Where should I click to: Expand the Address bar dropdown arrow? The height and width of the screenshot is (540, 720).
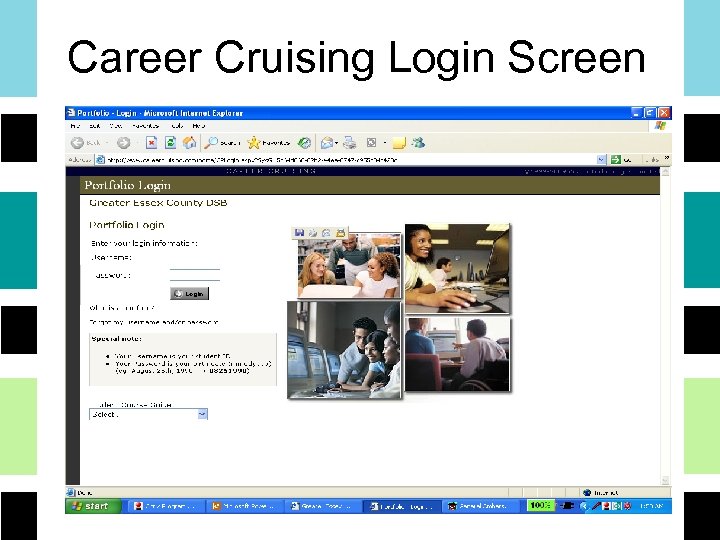tap(601, 160)
